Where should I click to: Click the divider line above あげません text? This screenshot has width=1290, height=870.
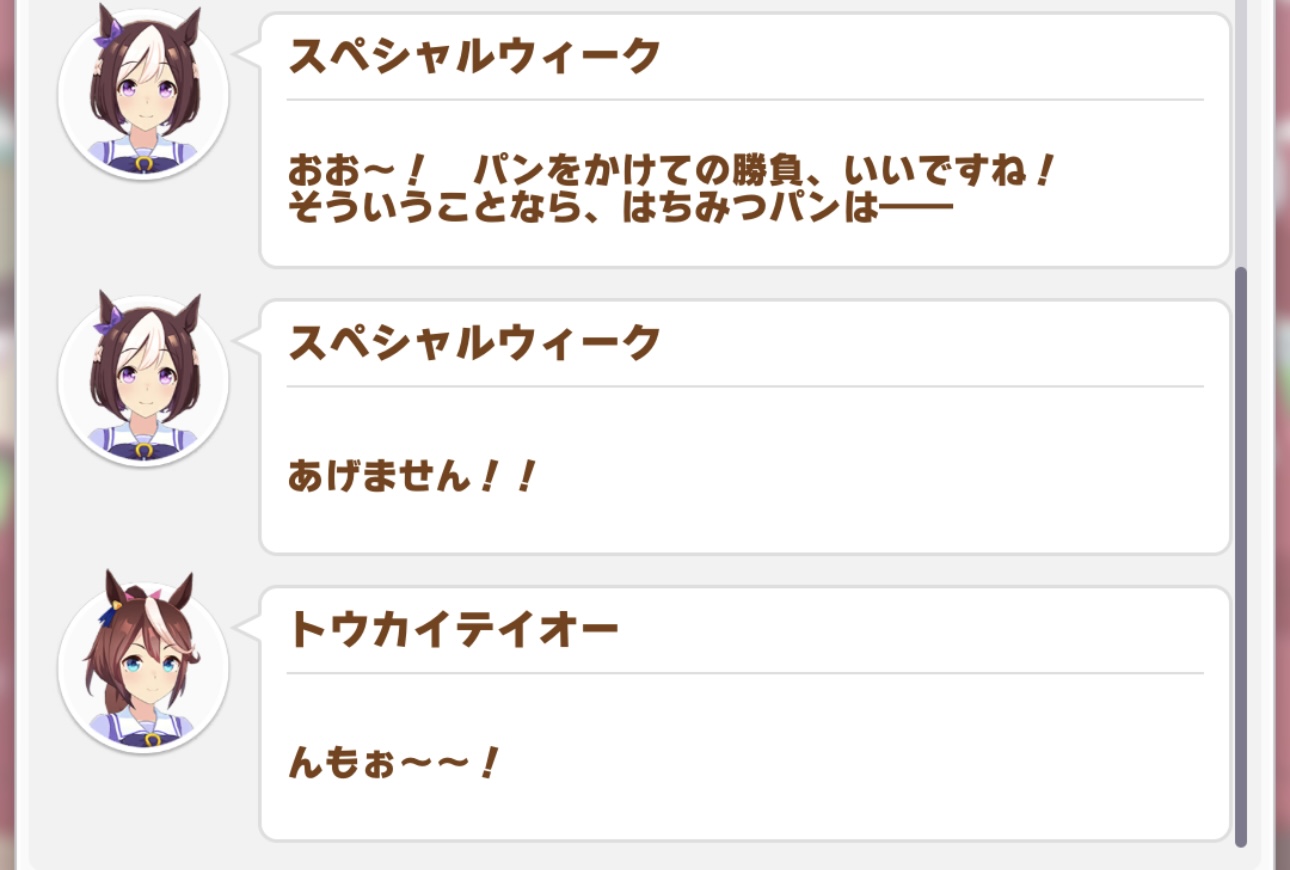(744, 386)
